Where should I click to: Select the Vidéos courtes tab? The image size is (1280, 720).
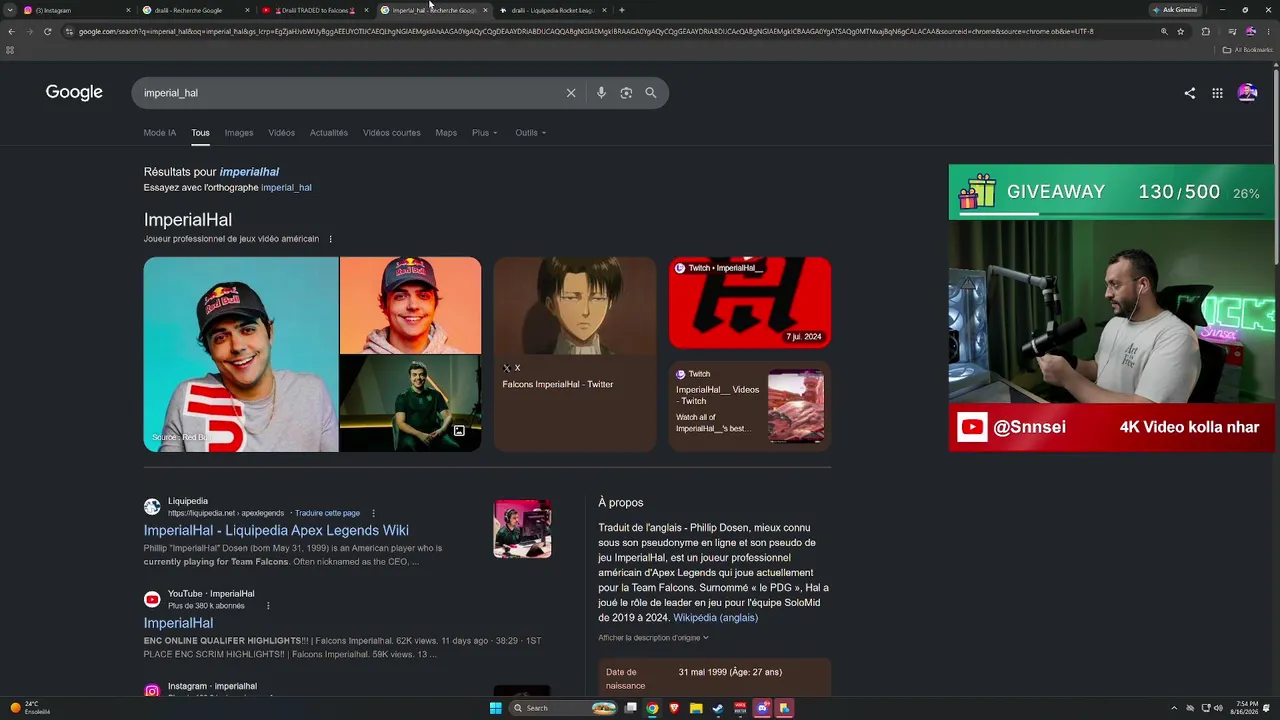tap(392, 133)
